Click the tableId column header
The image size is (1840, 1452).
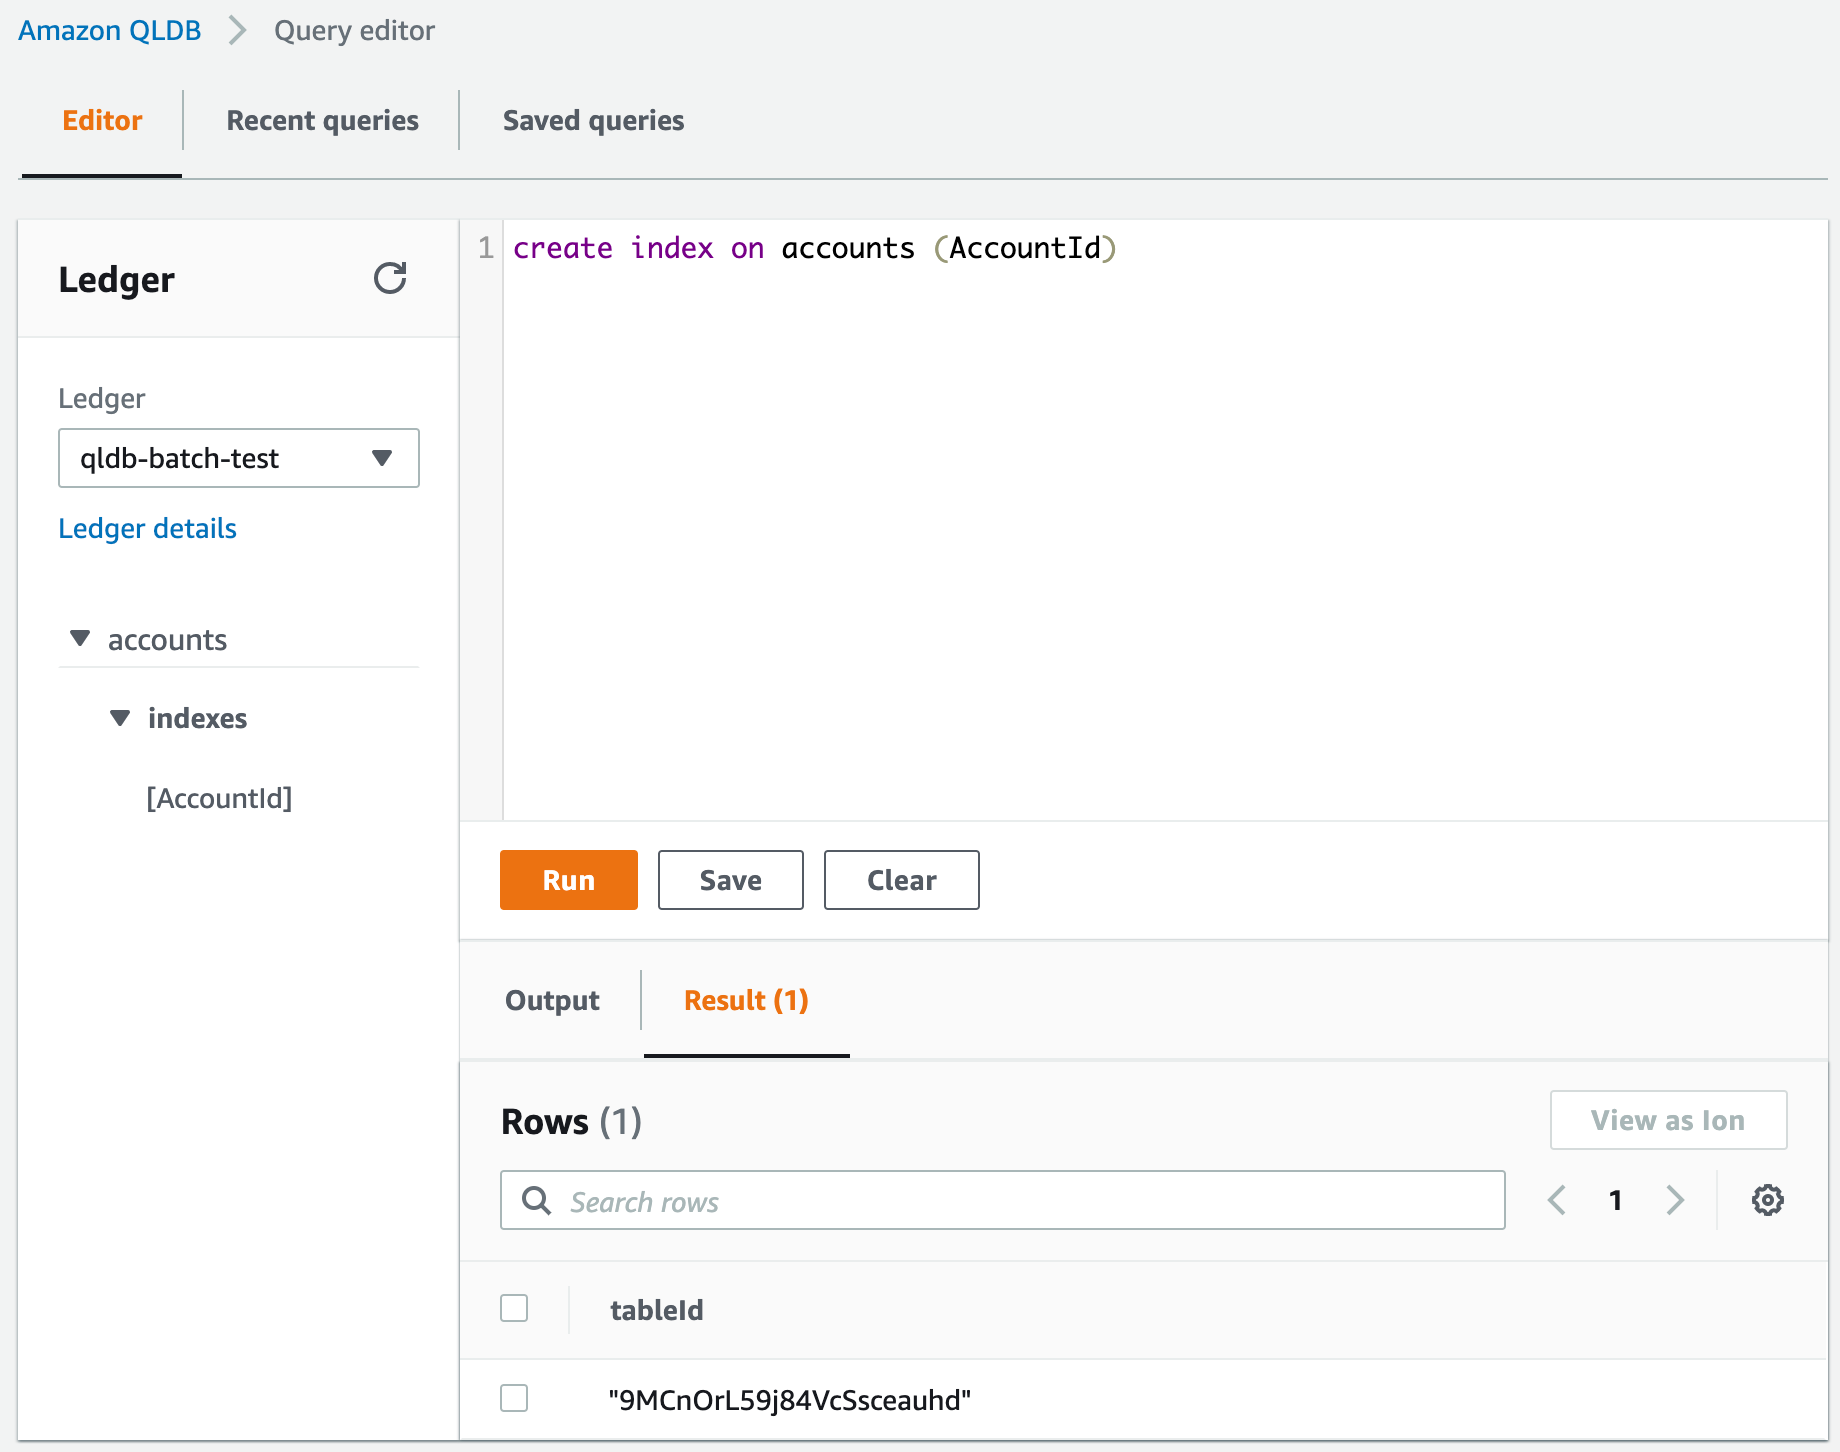click(657, 1310)
